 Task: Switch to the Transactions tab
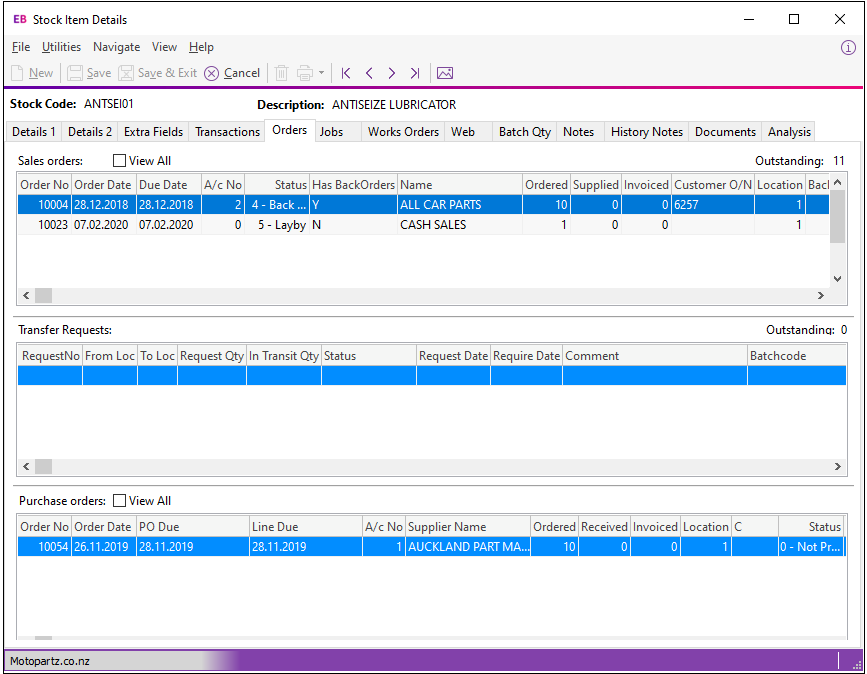point(227,132)
